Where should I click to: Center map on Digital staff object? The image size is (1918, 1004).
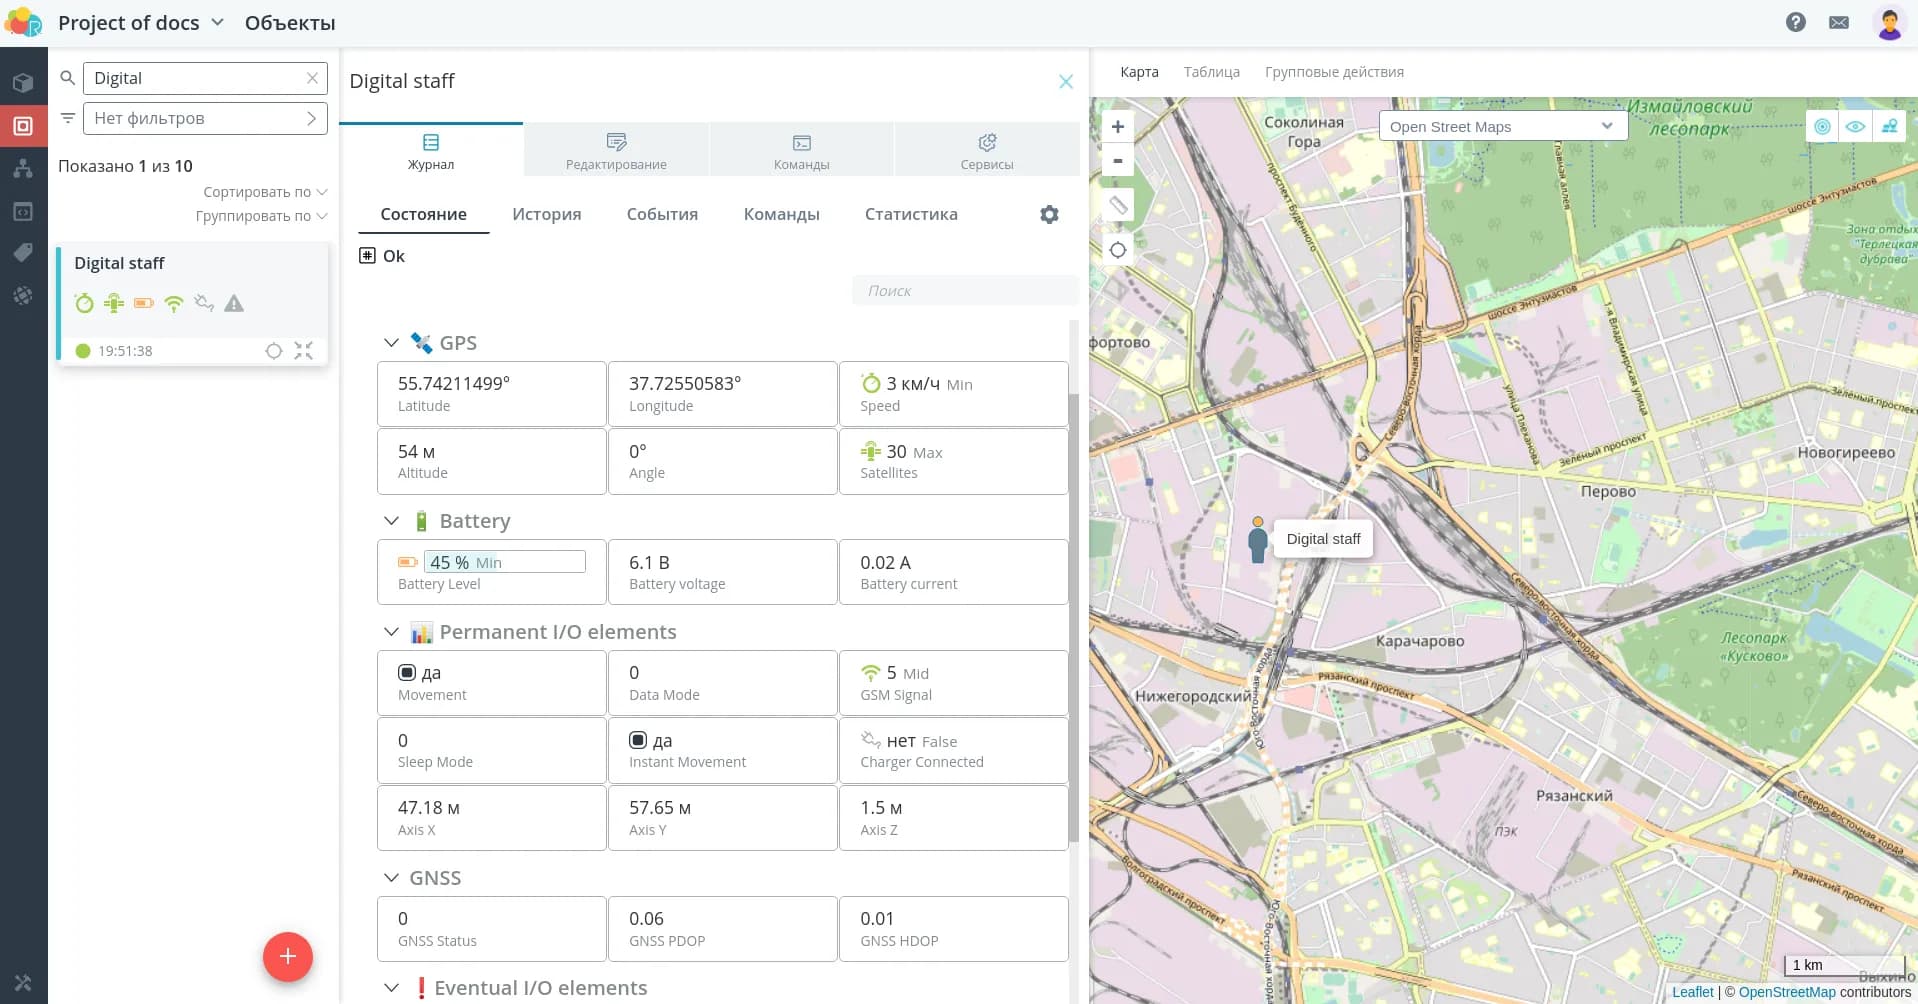tap(273, 351)
